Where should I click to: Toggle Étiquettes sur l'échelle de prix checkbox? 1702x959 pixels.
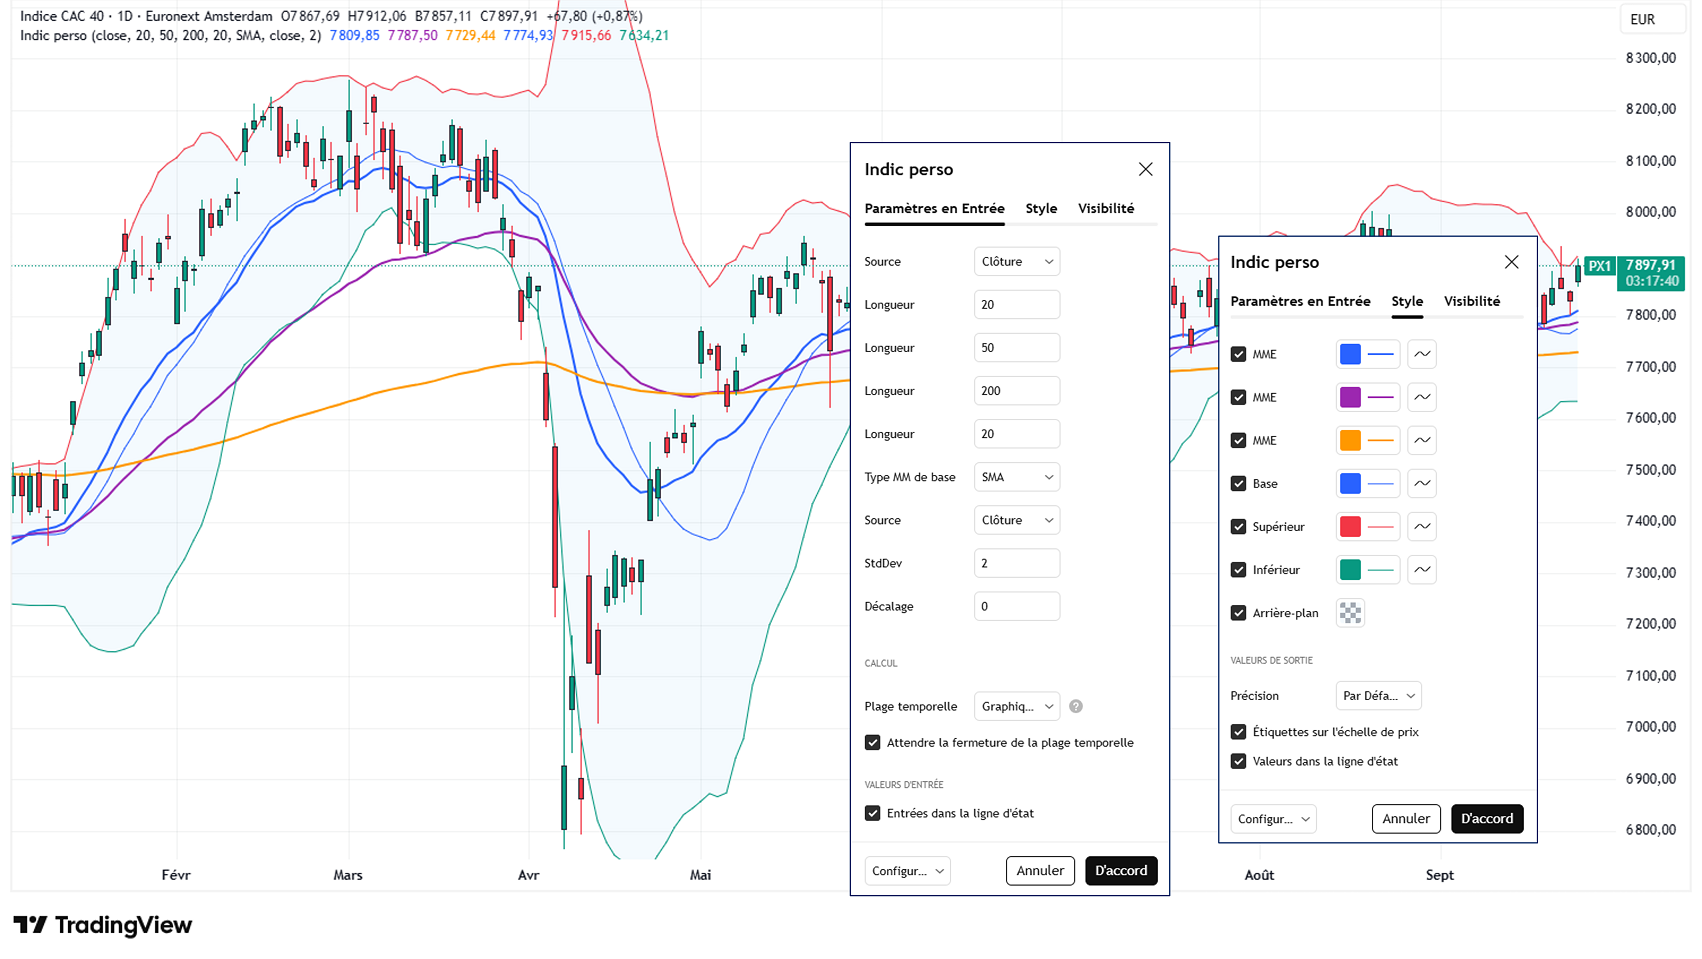click(x=1239, y=732)
